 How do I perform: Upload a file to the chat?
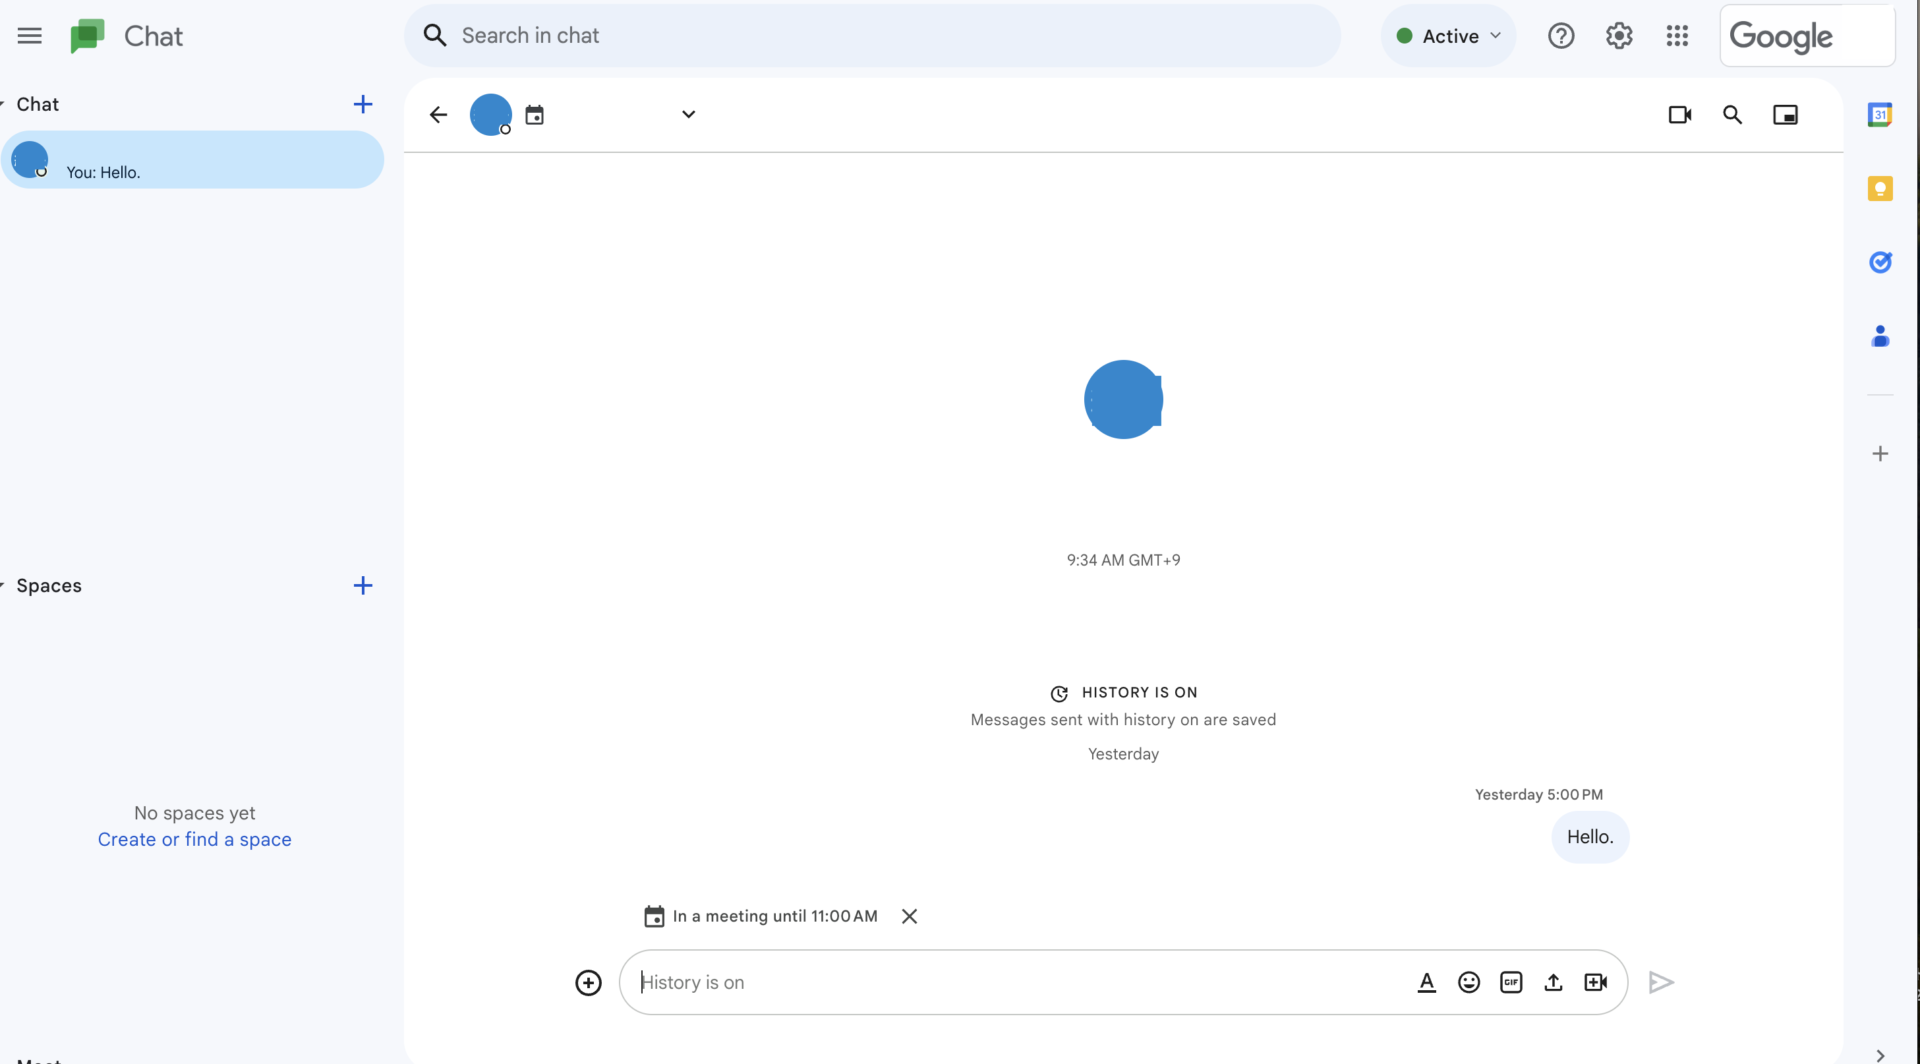pos(1553,982)
